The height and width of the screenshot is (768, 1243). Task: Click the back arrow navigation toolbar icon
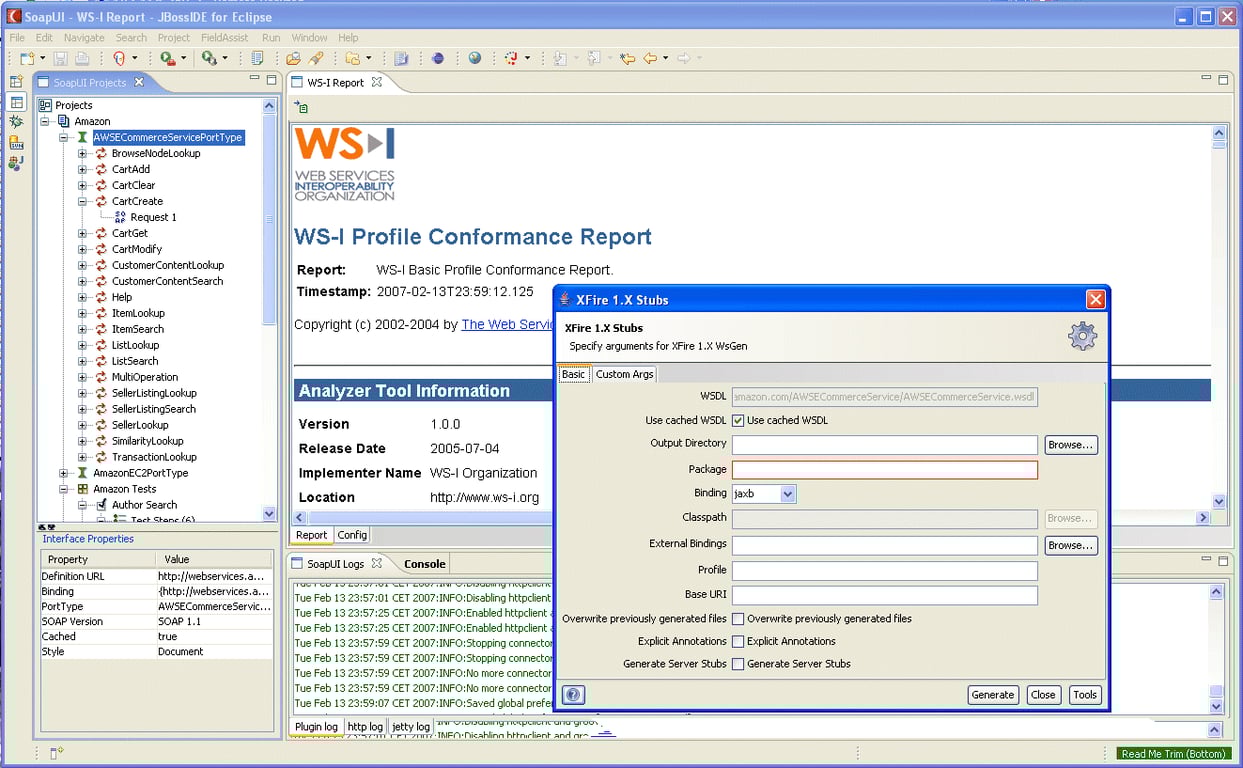coord(651,59)
